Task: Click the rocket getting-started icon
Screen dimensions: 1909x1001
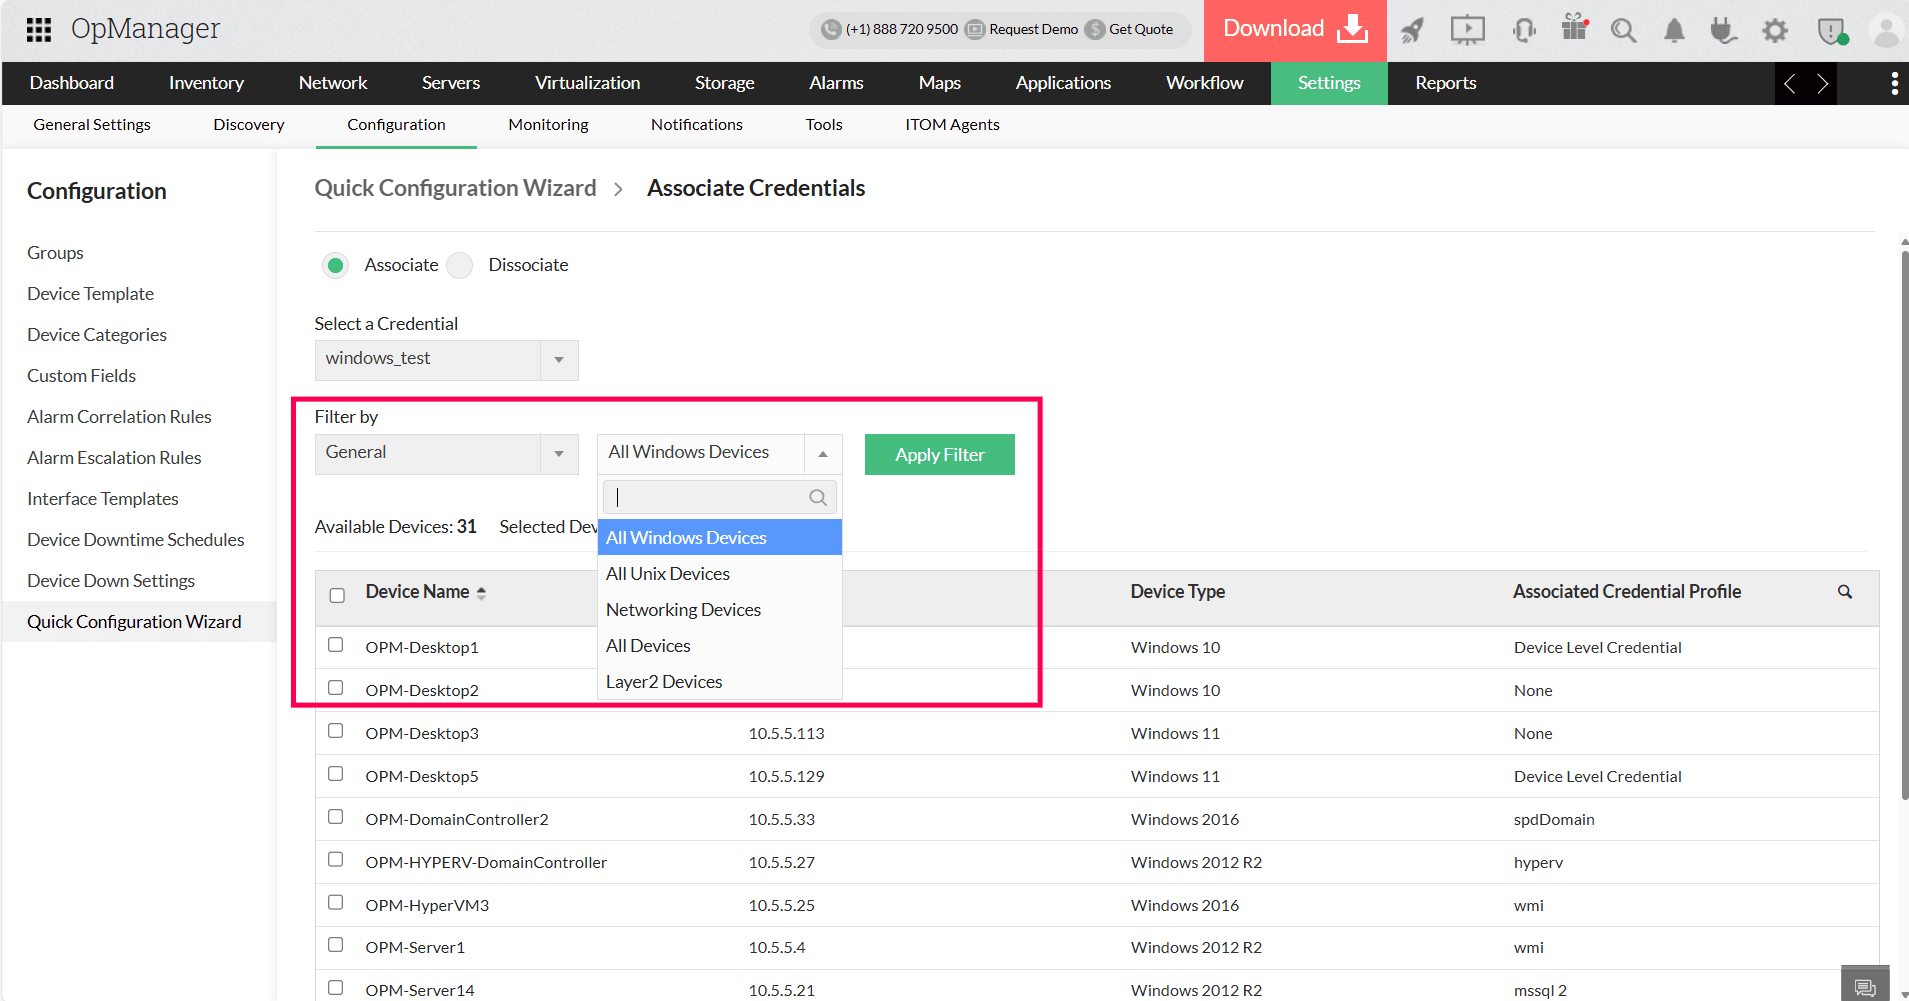Action: 1412,30
